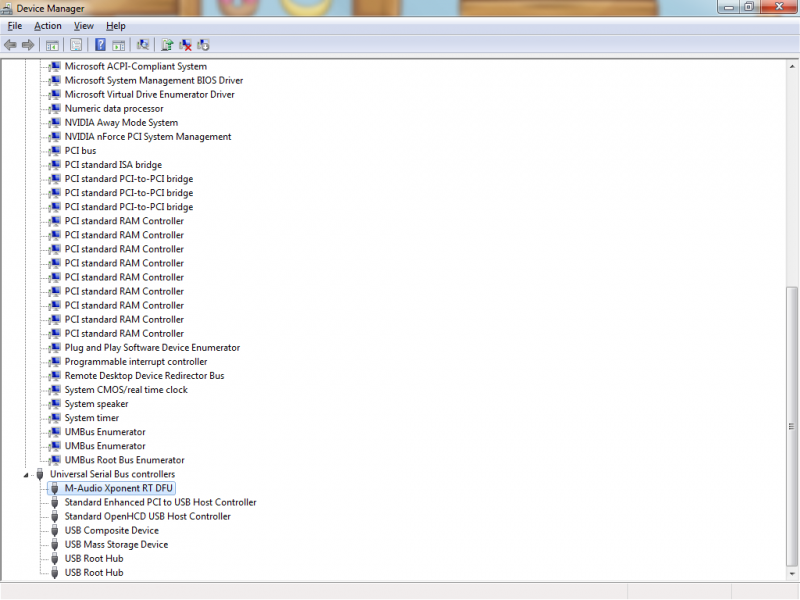Image resolution: width=800 pixels, height=600 pixels.
Task: Click the blue Help question-mark icon
Action: 100,45
